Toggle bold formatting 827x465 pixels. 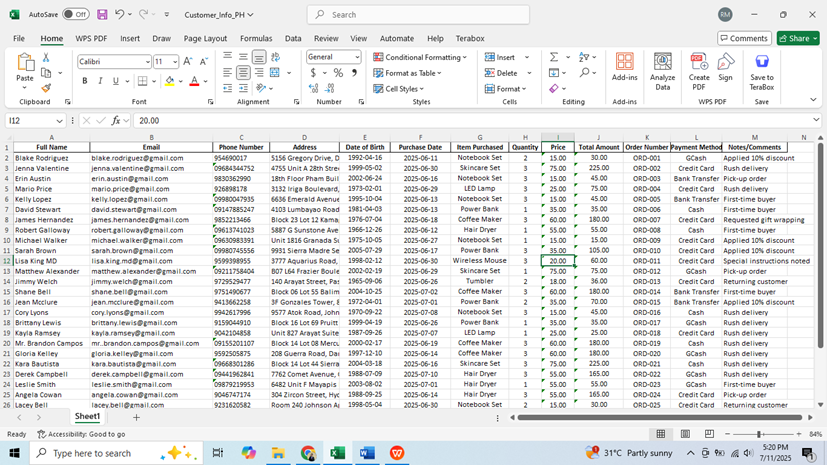[84, 81]
